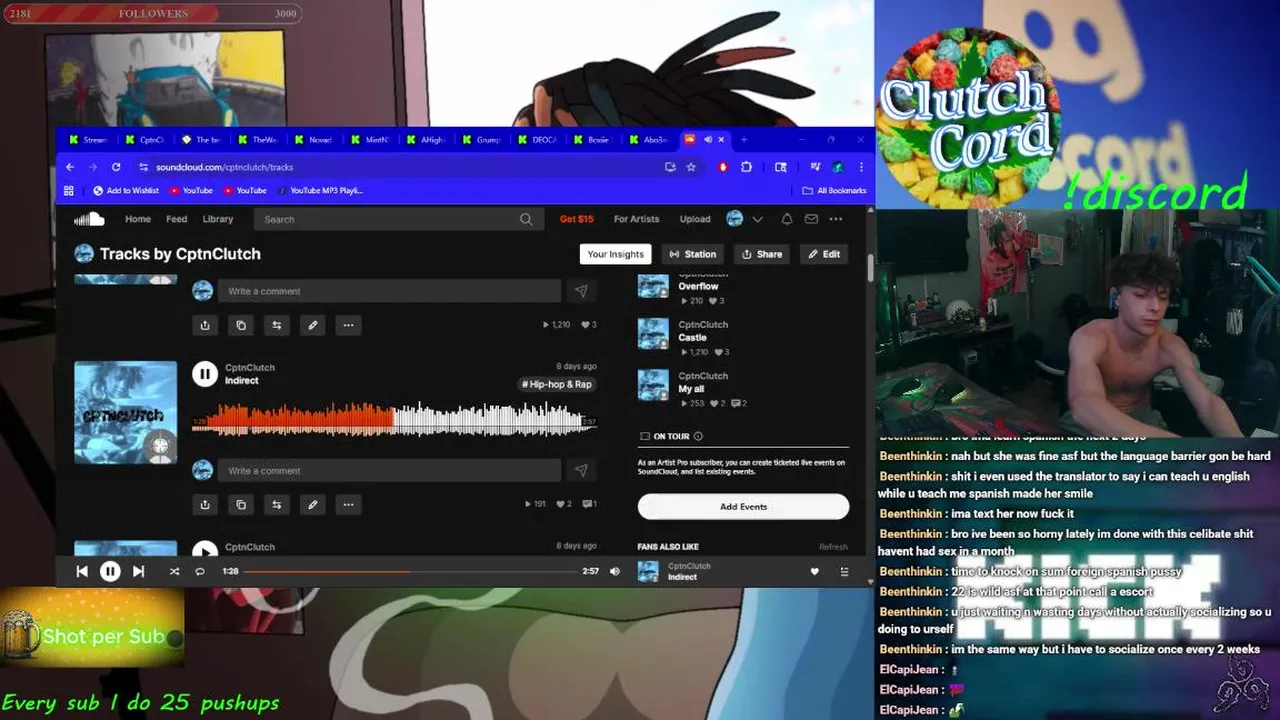This screenshot has width=1280, height=720.
Task: Open the next-up queue list
Action: (x=844, y=571)
